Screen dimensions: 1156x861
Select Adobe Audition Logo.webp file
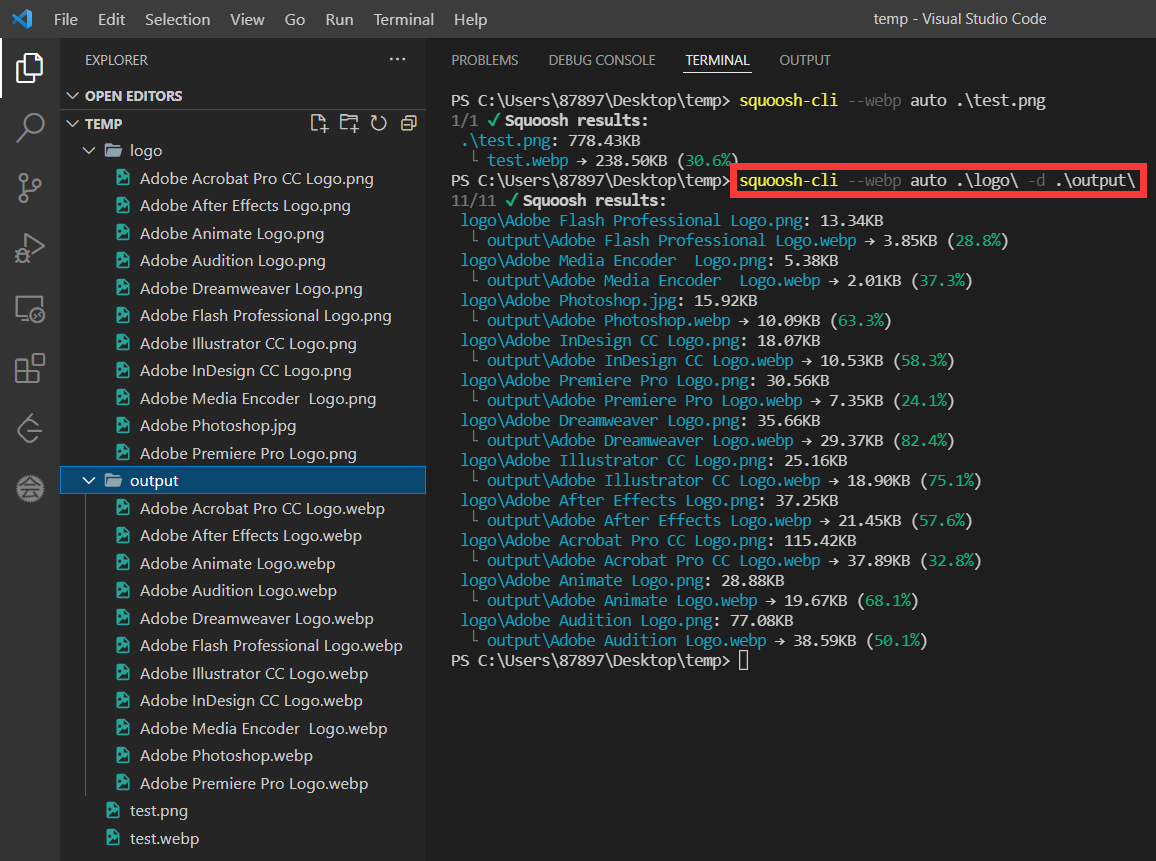pos(238,591)
